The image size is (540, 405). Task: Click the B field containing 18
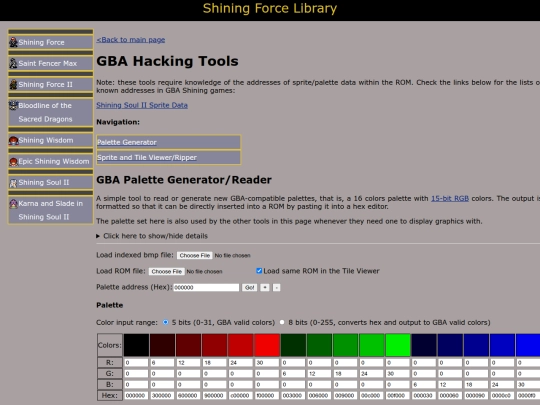click(x=476, y=384)
